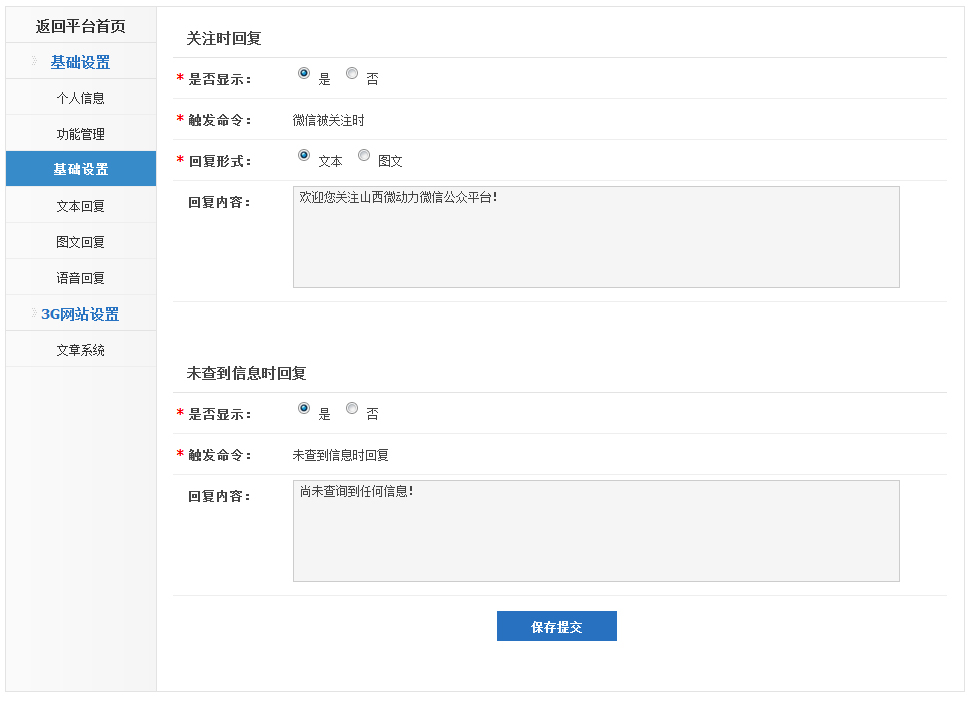971x704 pixels.
Task: Click the 尚未查询到任何信息 reply content textarea
Action: pos(596,531)
